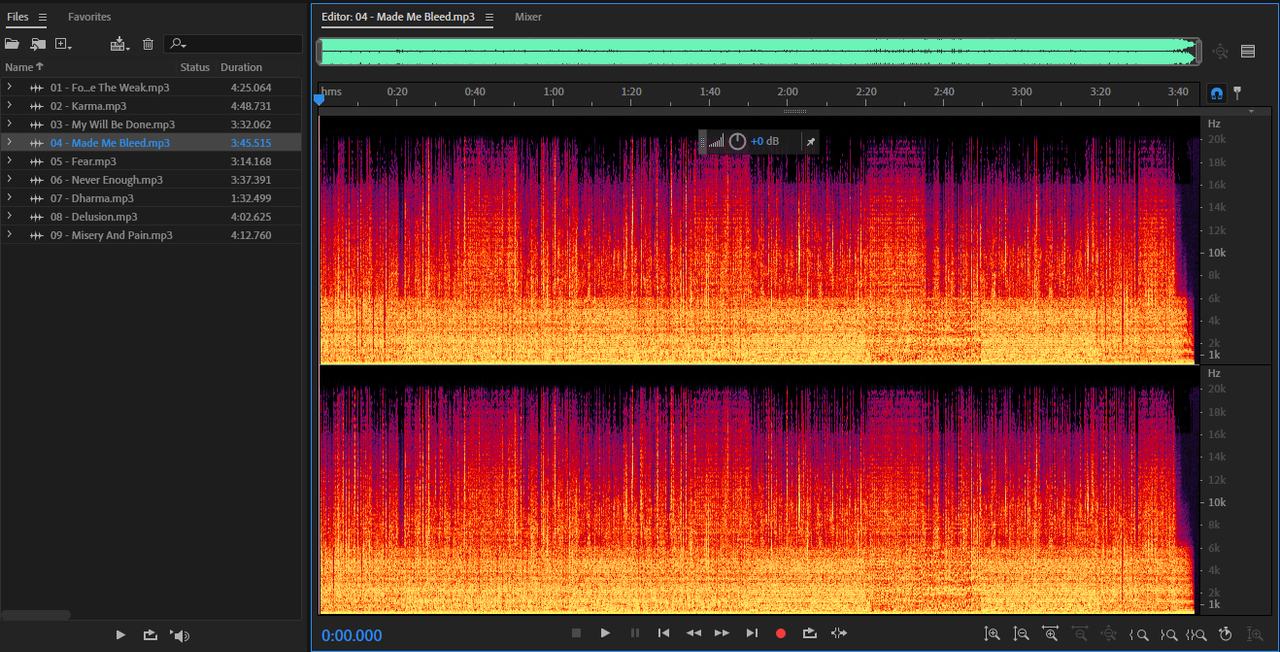1280x652 pixels.
Task: Switch to the Mixer tab
Action: 528,17
